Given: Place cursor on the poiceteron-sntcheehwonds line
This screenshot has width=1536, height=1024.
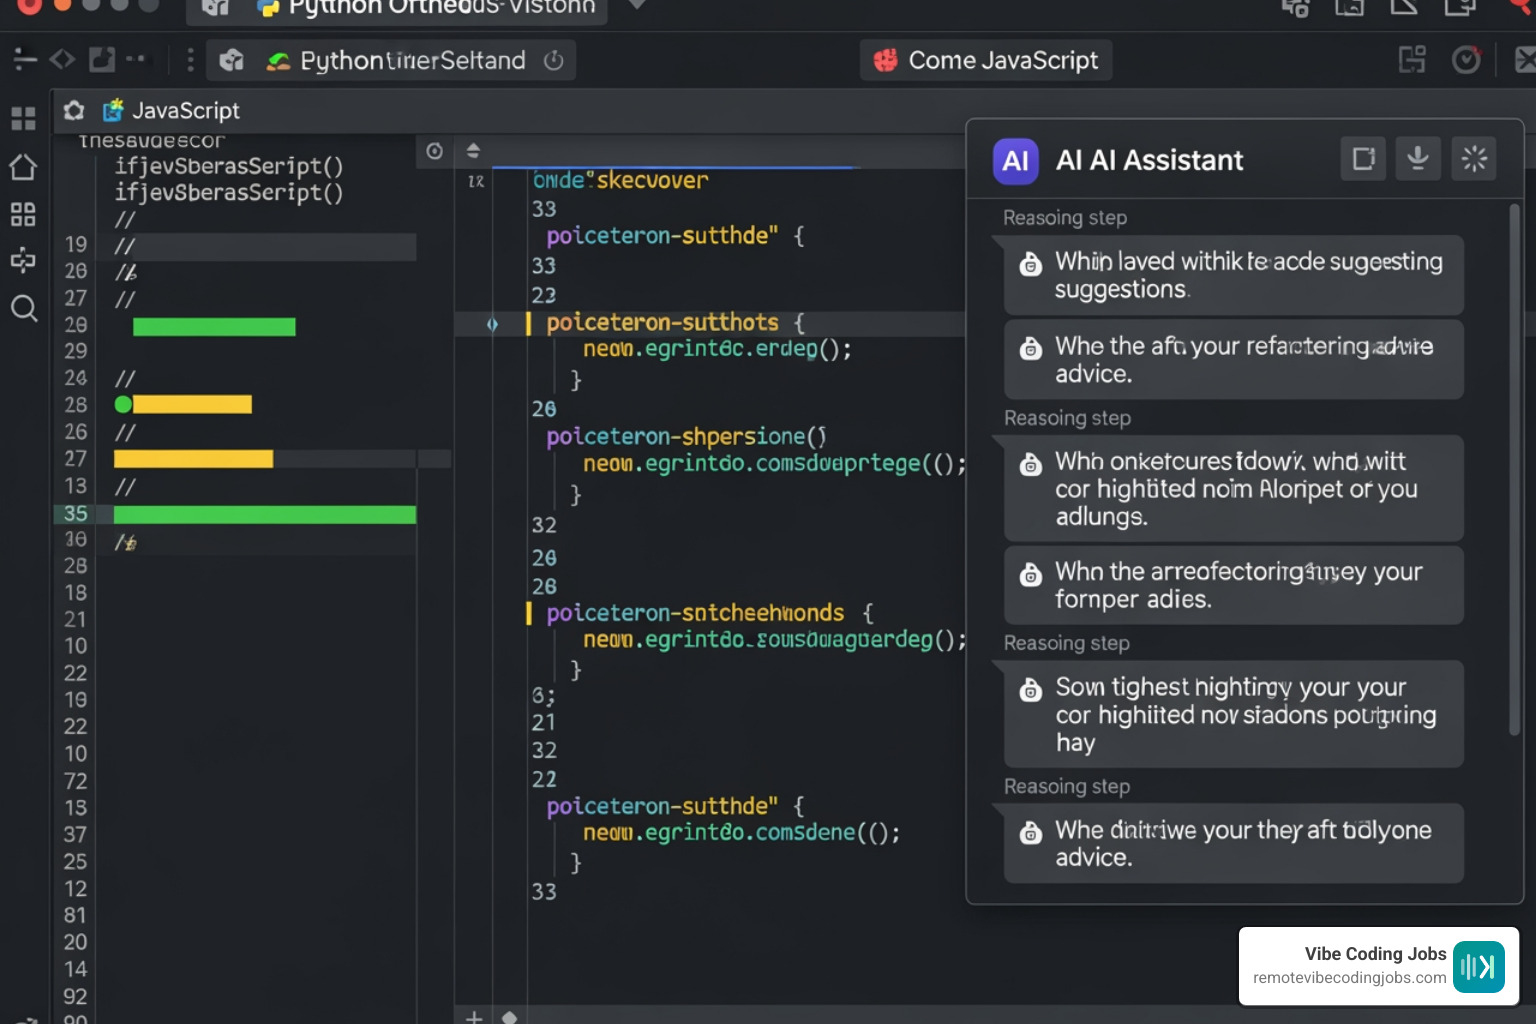Looking at the screenshot, I should click(710, 613).
